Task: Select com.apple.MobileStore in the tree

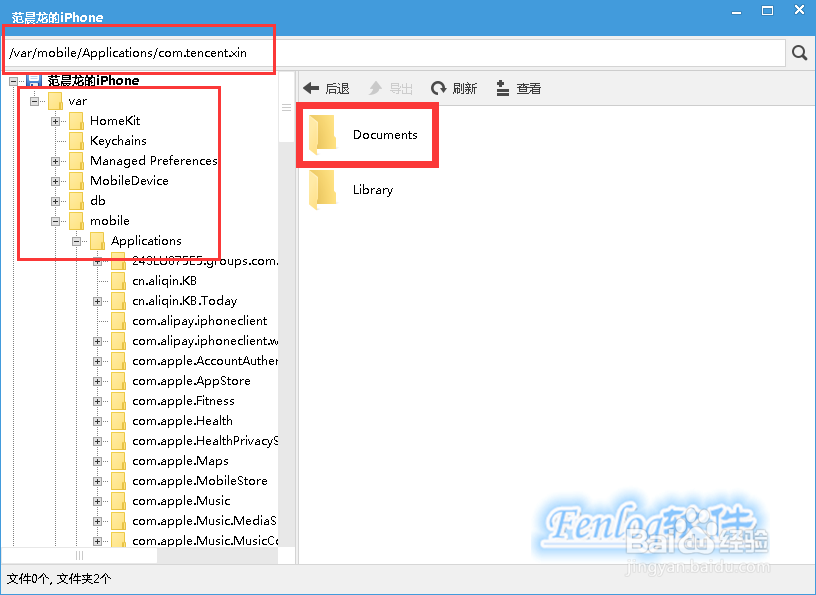Action: (x=200, y=481)
